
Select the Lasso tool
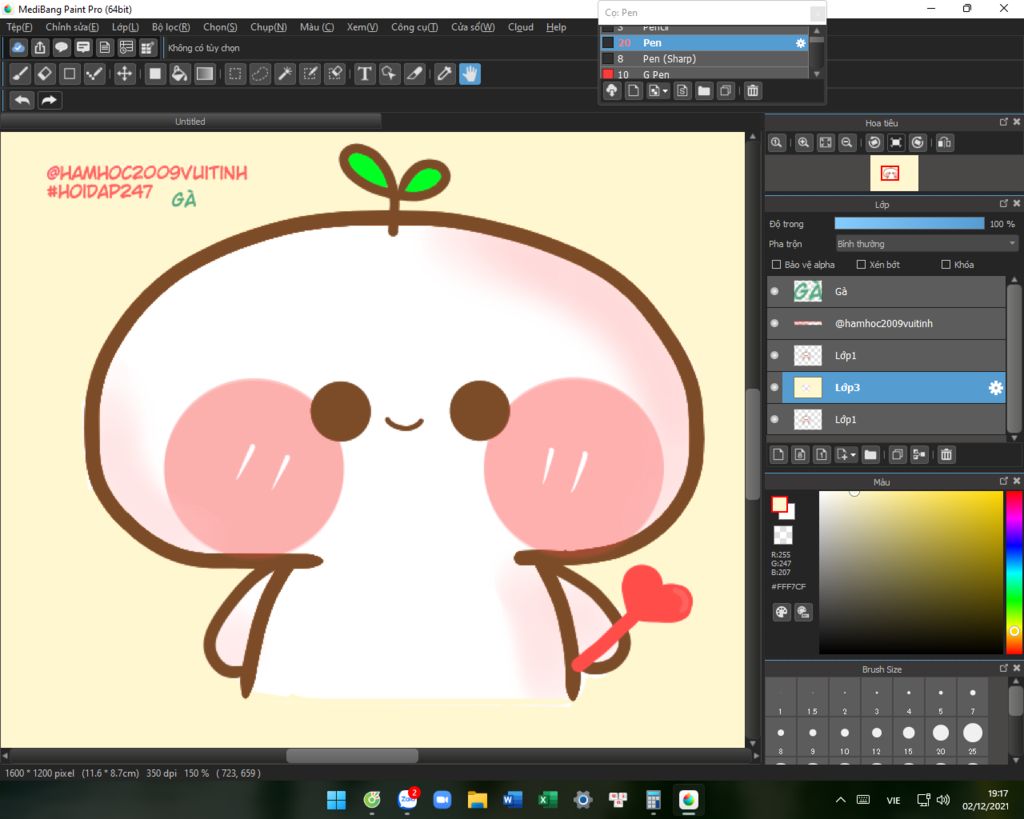pos(260,74)
